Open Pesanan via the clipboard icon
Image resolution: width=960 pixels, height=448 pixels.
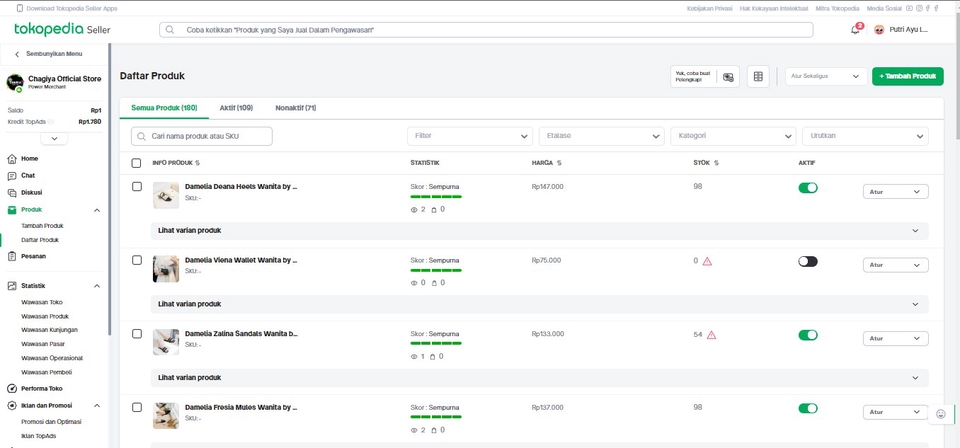[x=12, y=256]
